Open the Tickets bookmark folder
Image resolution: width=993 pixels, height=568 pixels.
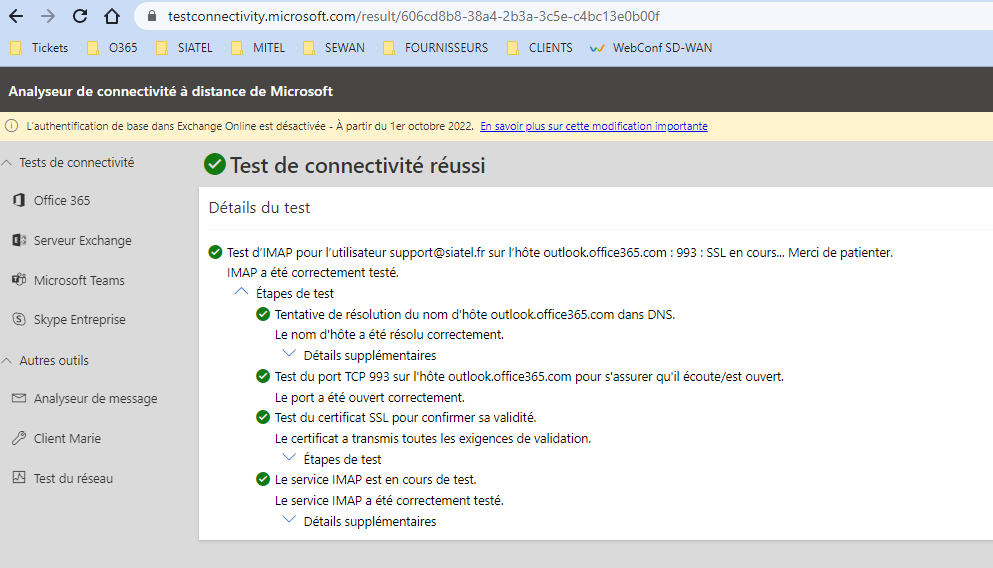(x=39, y=48)
